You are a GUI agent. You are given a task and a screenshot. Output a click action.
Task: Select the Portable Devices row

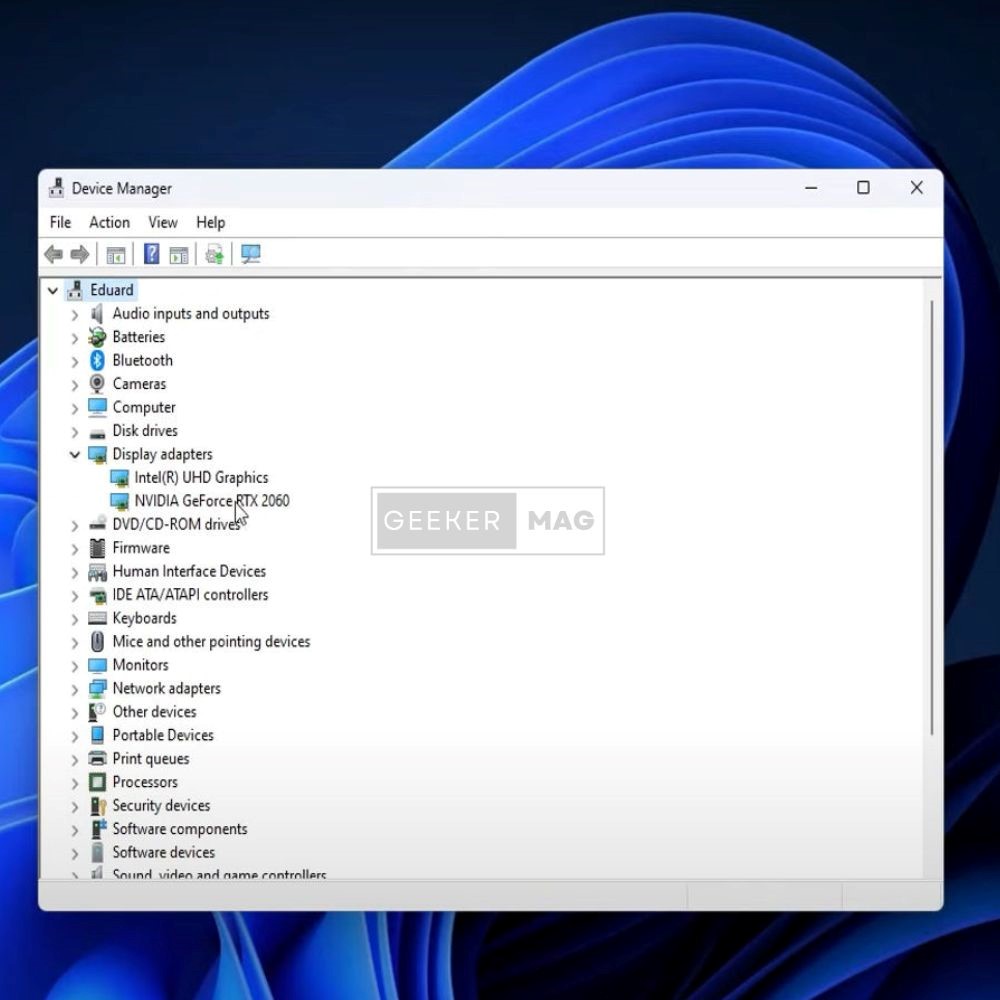163,735
